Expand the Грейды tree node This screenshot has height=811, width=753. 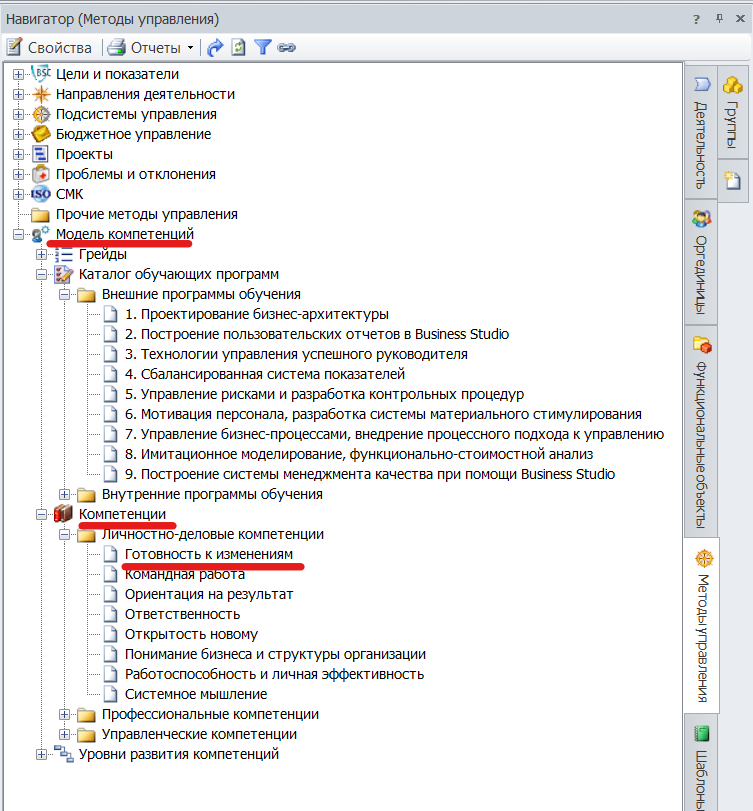pos(42,254)
